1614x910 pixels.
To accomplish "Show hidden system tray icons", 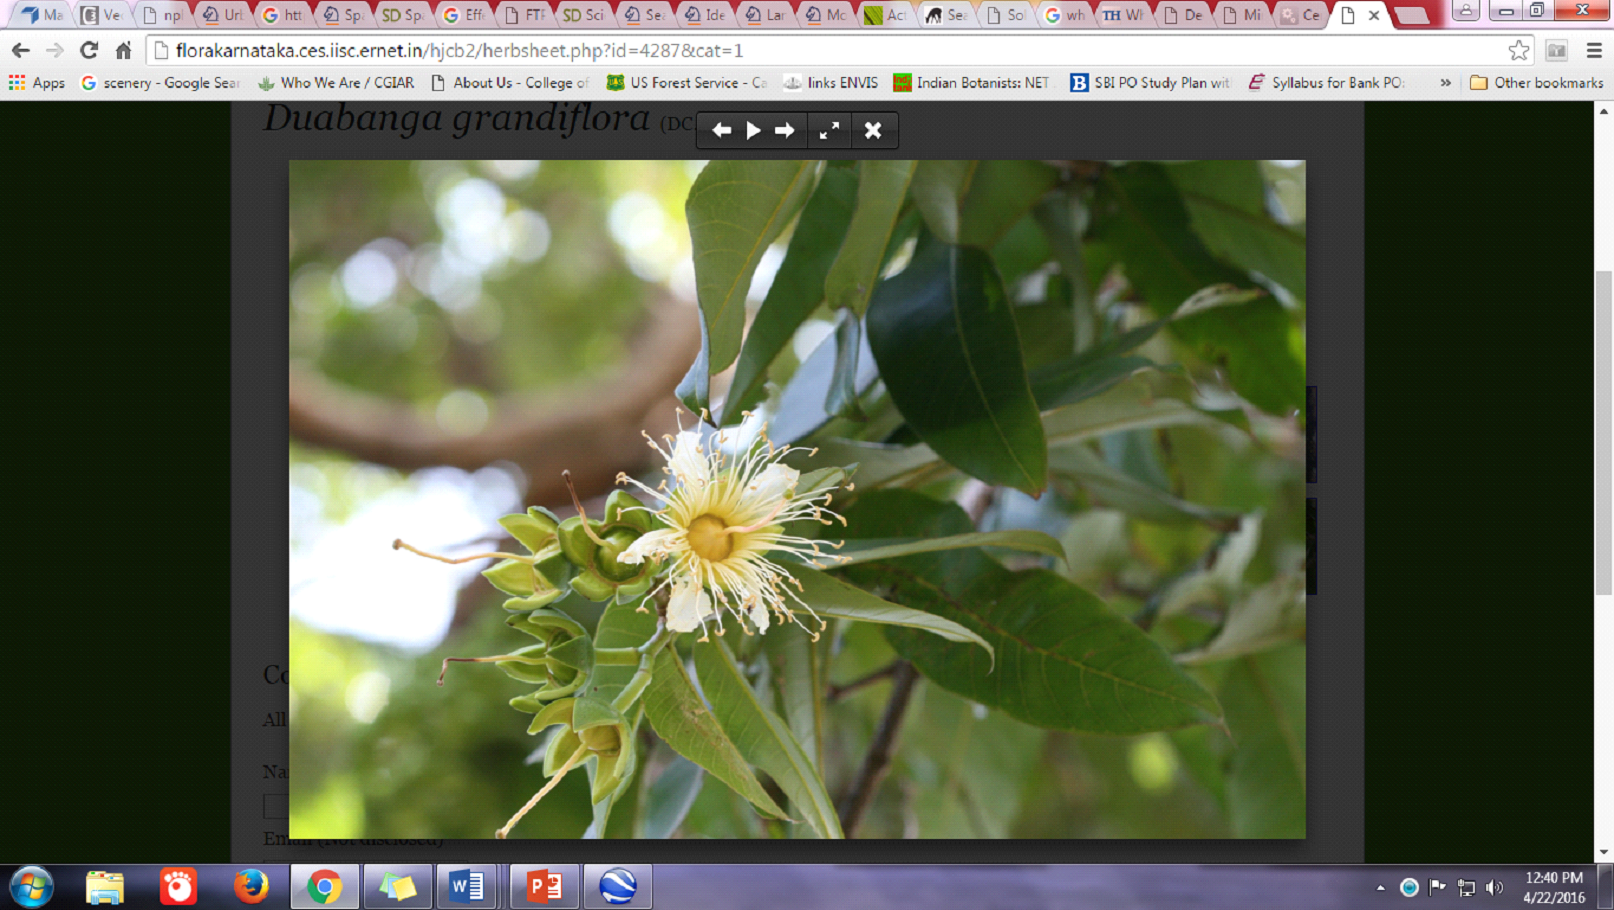I will 1380,887.
